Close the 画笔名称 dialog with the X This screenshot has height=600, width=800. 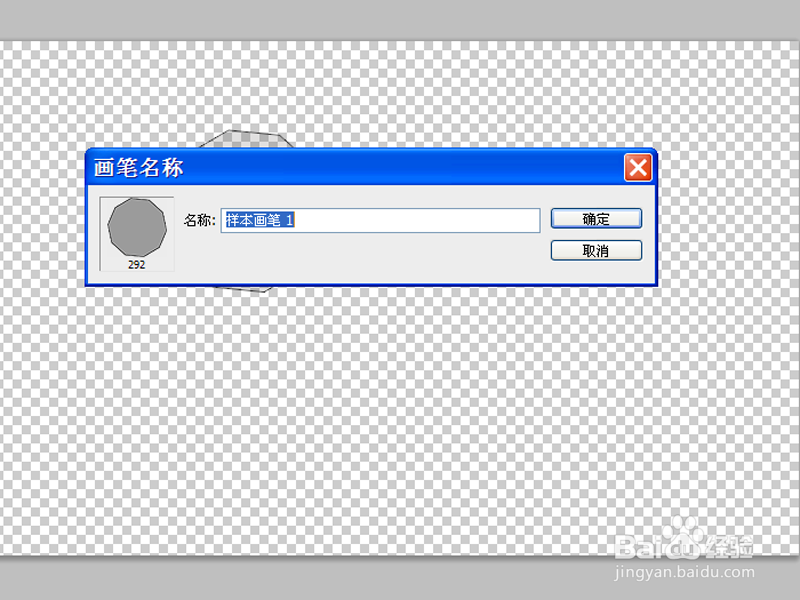(x=638, y=167)
